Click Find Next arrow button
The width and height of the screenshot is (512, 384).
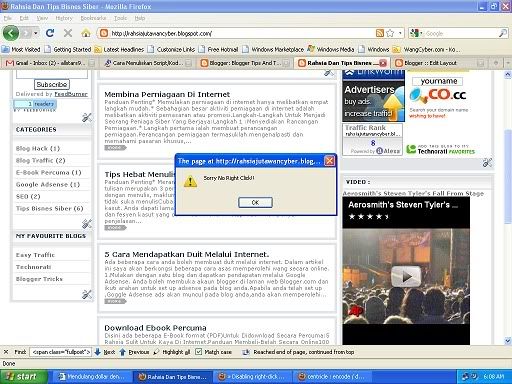coord(104,352)
